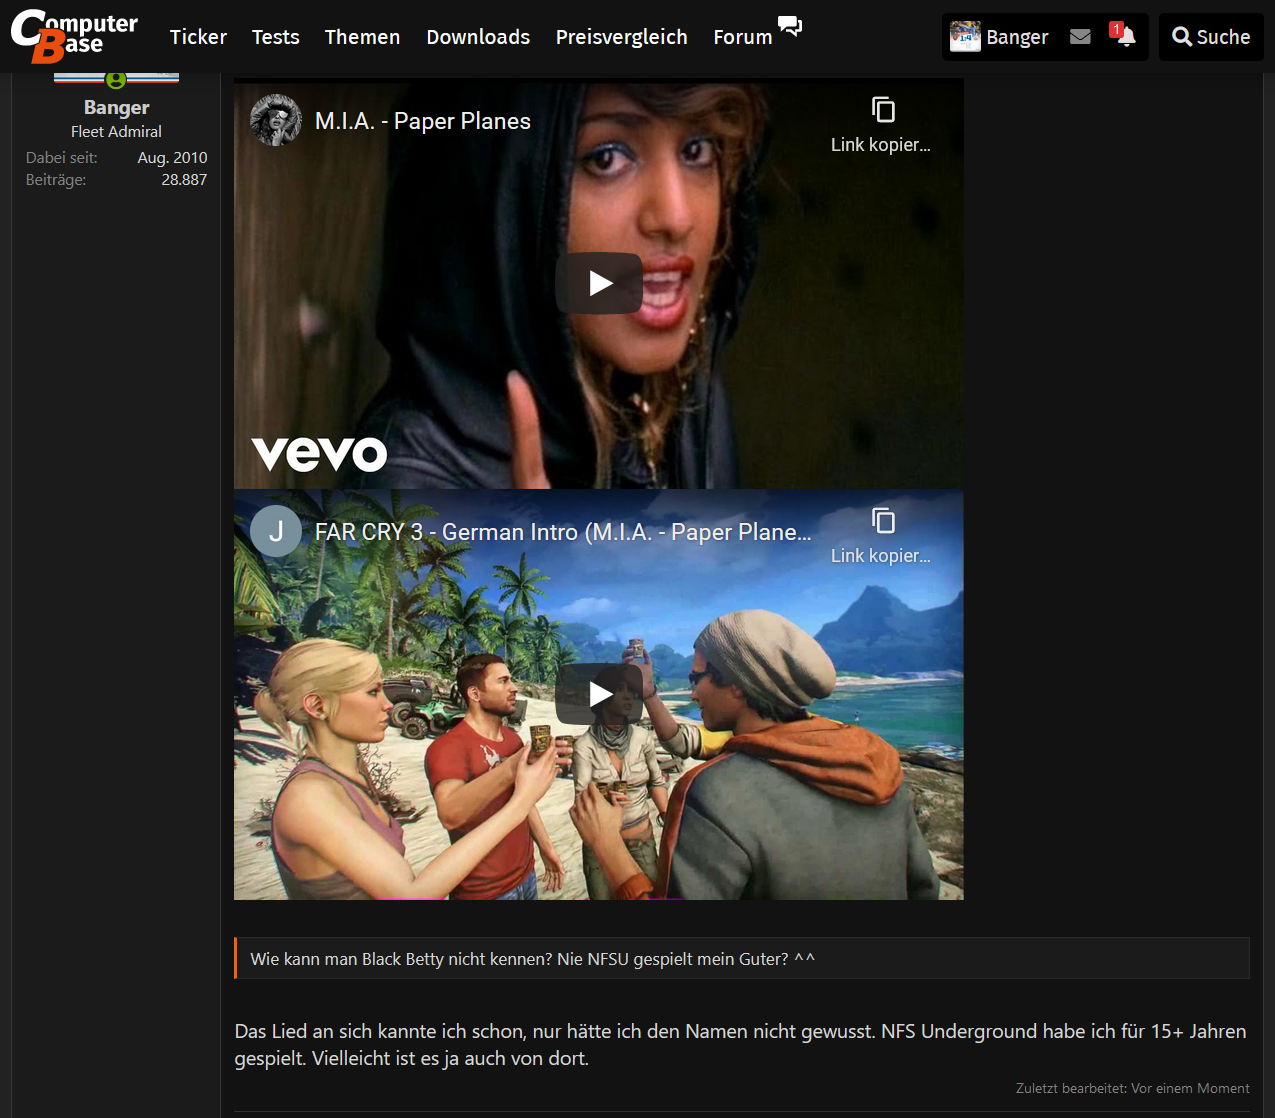
Task: Click the Banger avatar in header
Action: tap(965, 37)
